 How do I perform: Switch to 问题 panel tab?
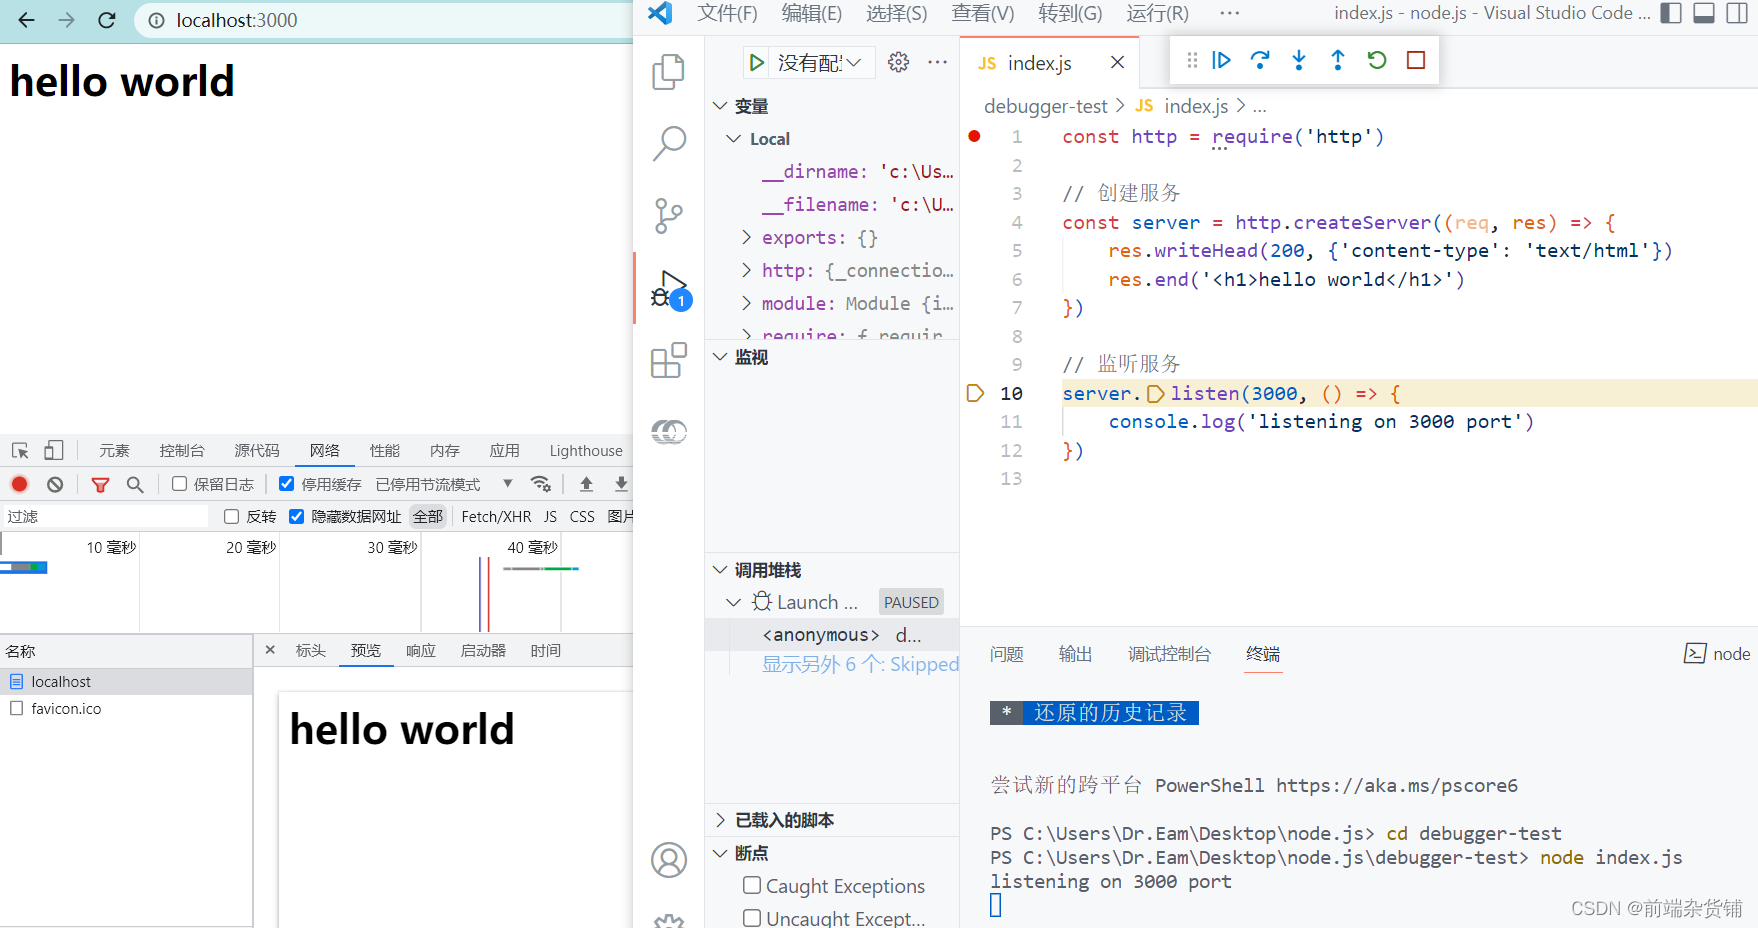pyautogui.click(x=1006, y=654)
